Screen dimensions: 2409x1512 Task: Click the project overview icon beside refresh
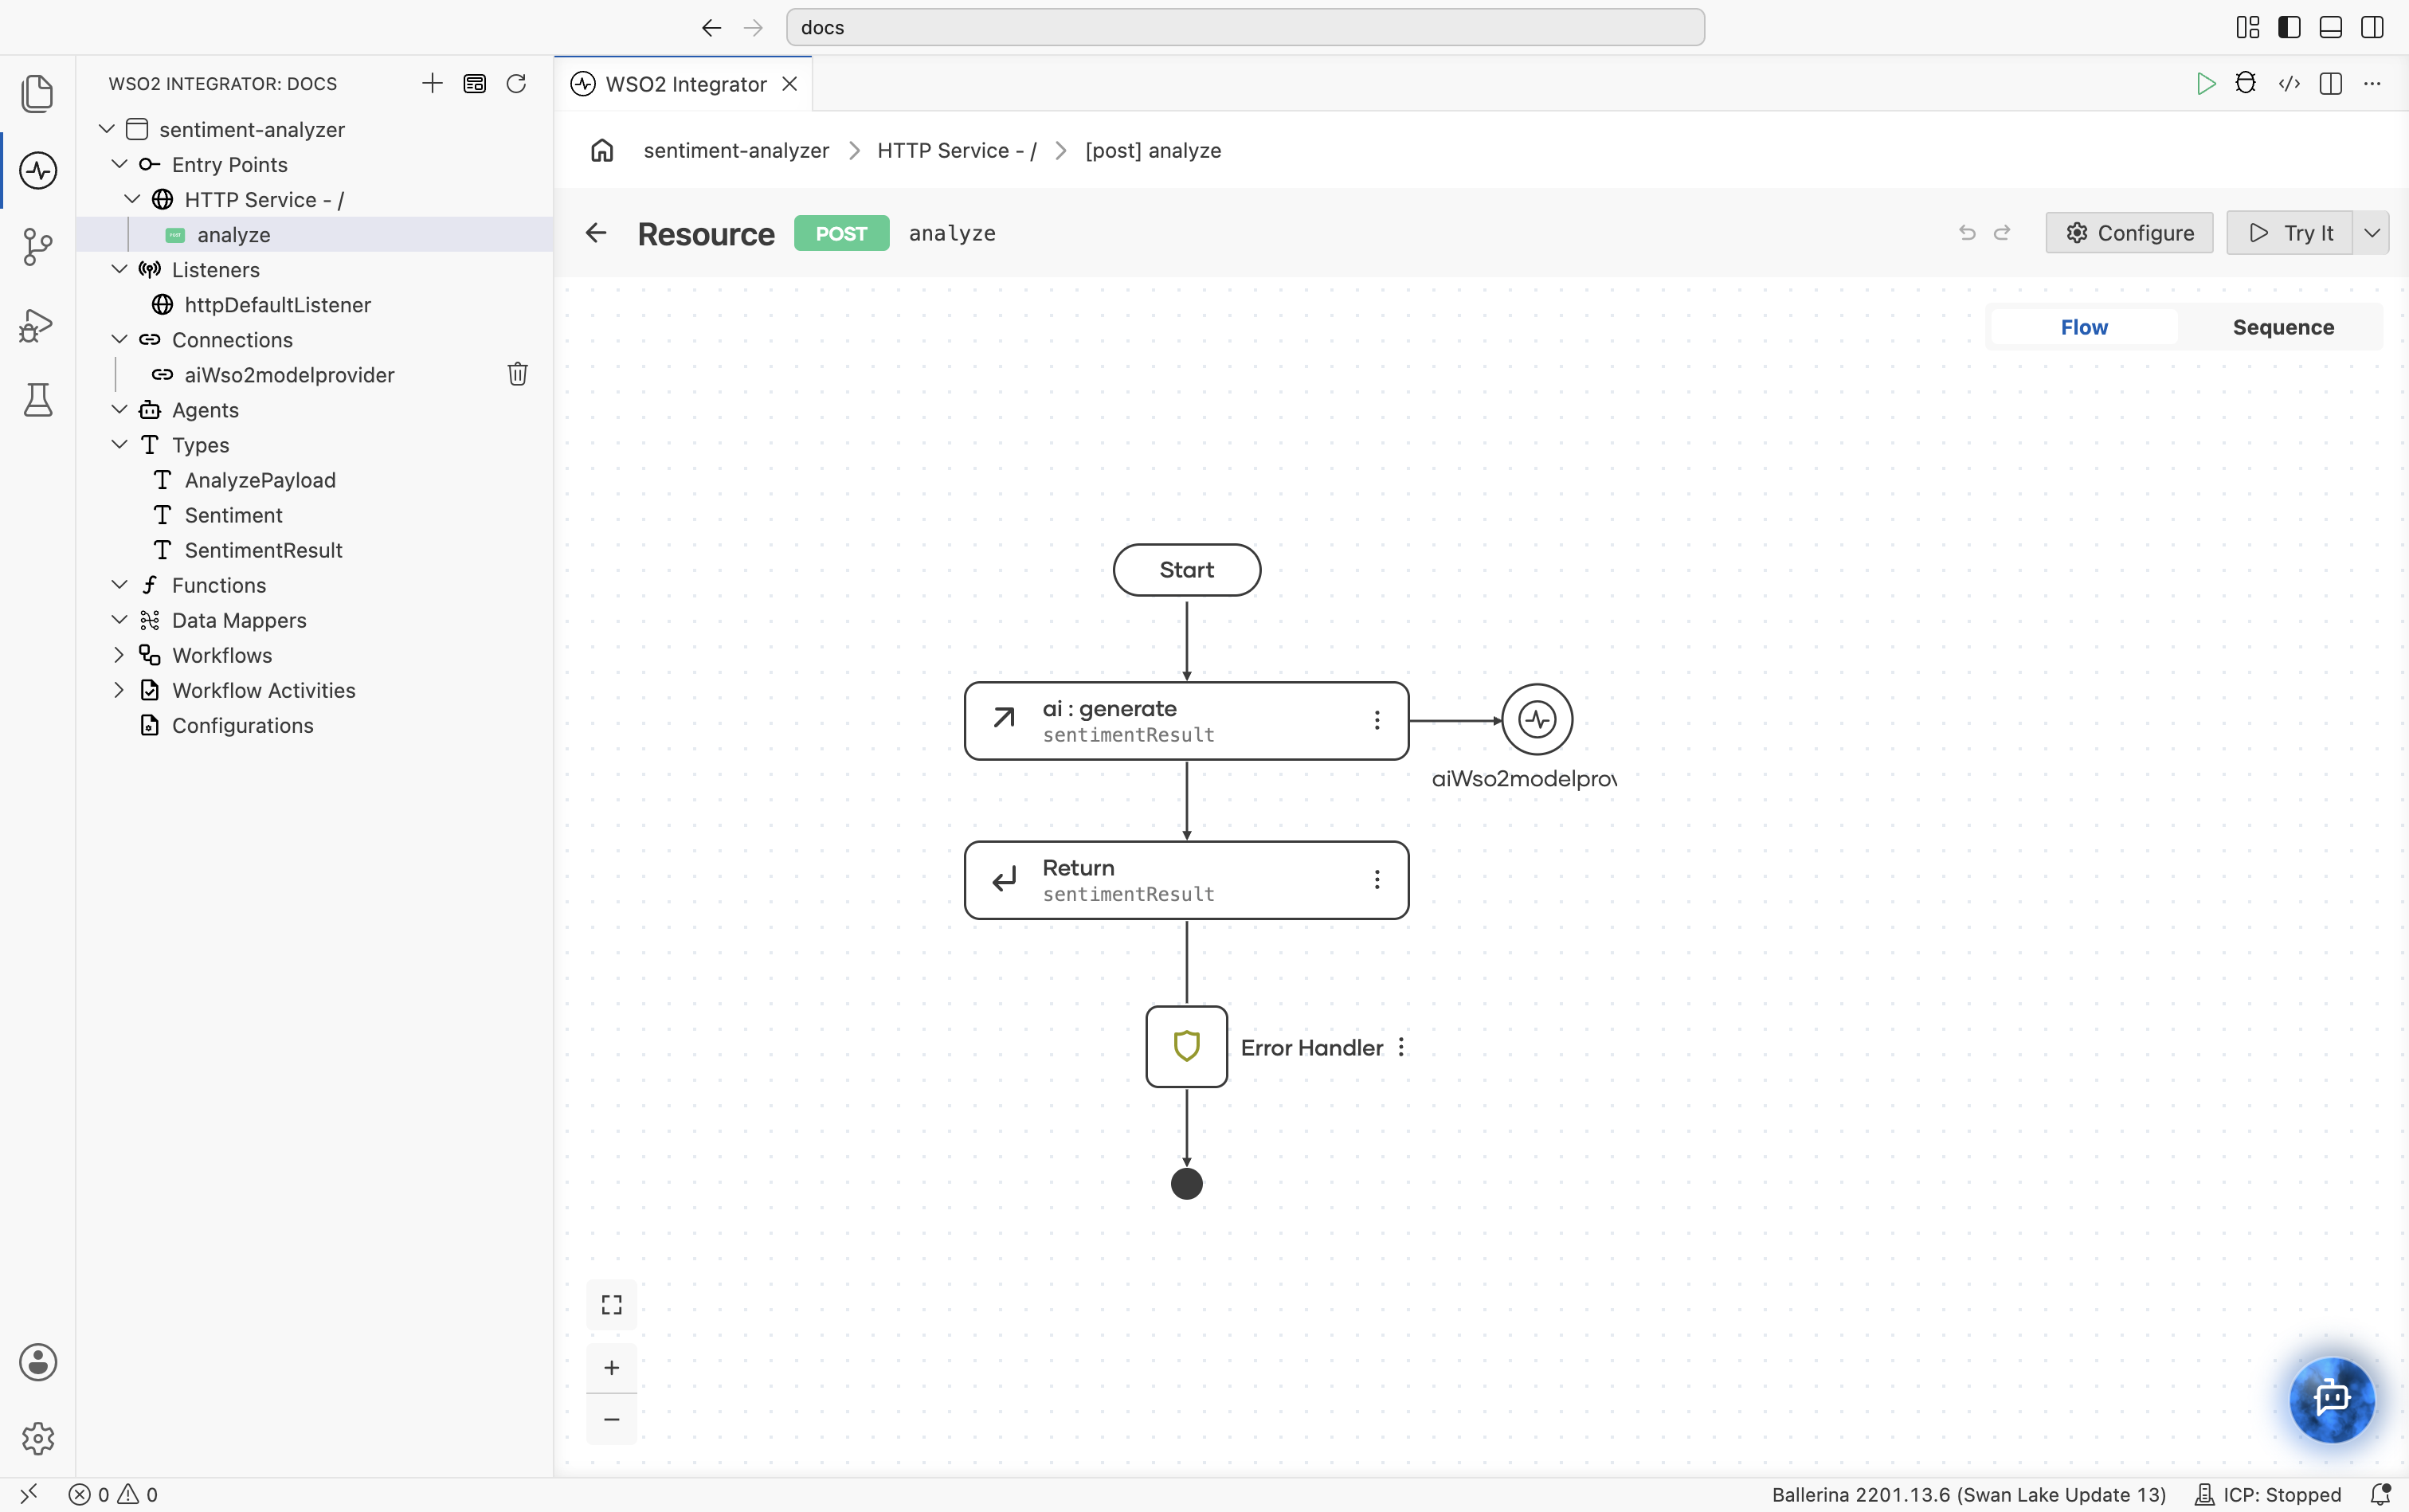[474, 83]
